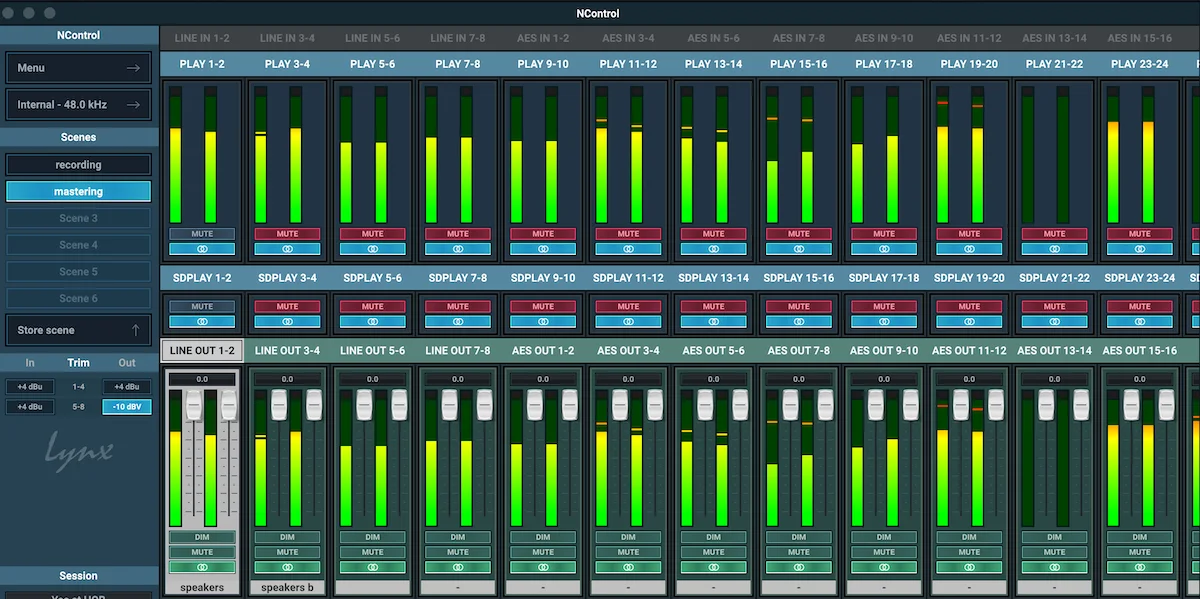Click the Store scene button

point(78,330)
